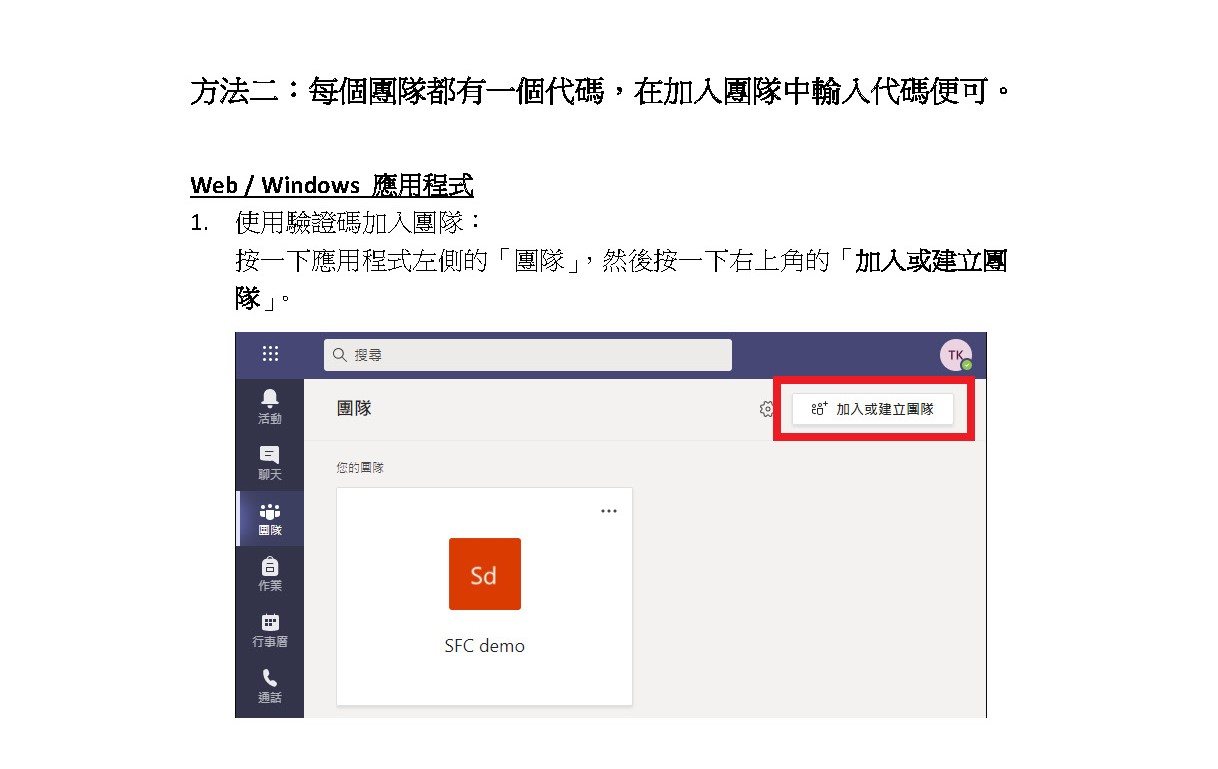Viewport: 1218px width, 769px height.
Task: Click the magnifier icon in search bar
Action: click(x=340, y=355)
